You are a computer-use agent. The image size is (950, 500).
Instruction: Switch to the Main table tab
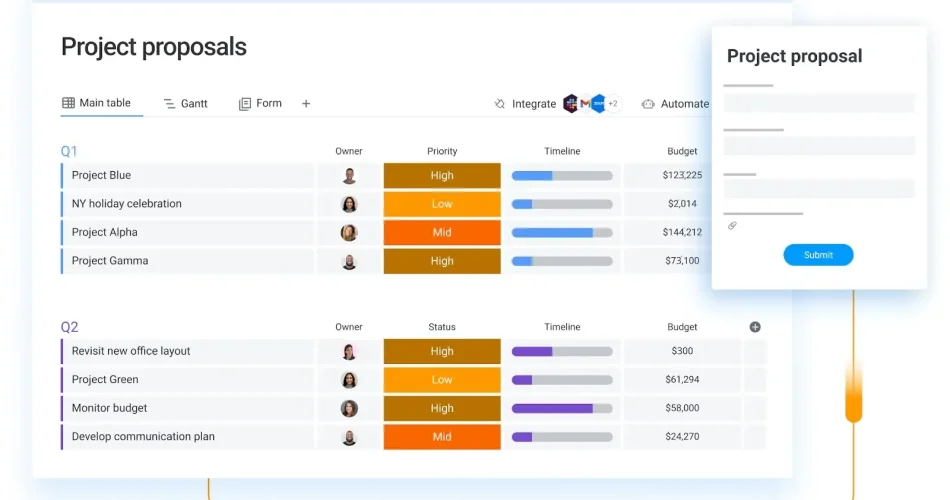pyautogui.click(x=97, y=103)
